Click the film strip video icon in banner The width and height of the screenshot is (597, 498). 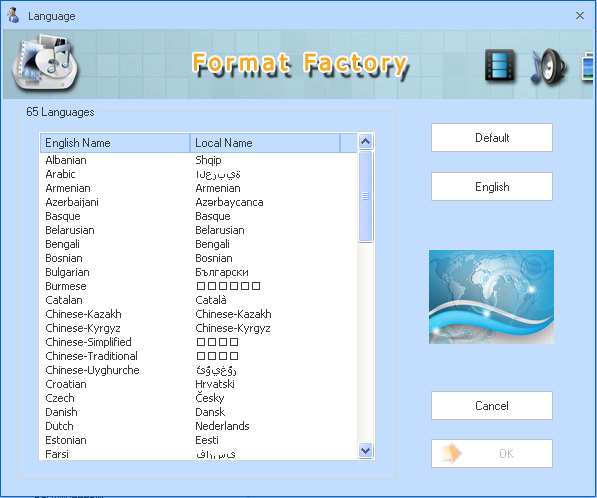pos(500,65)
